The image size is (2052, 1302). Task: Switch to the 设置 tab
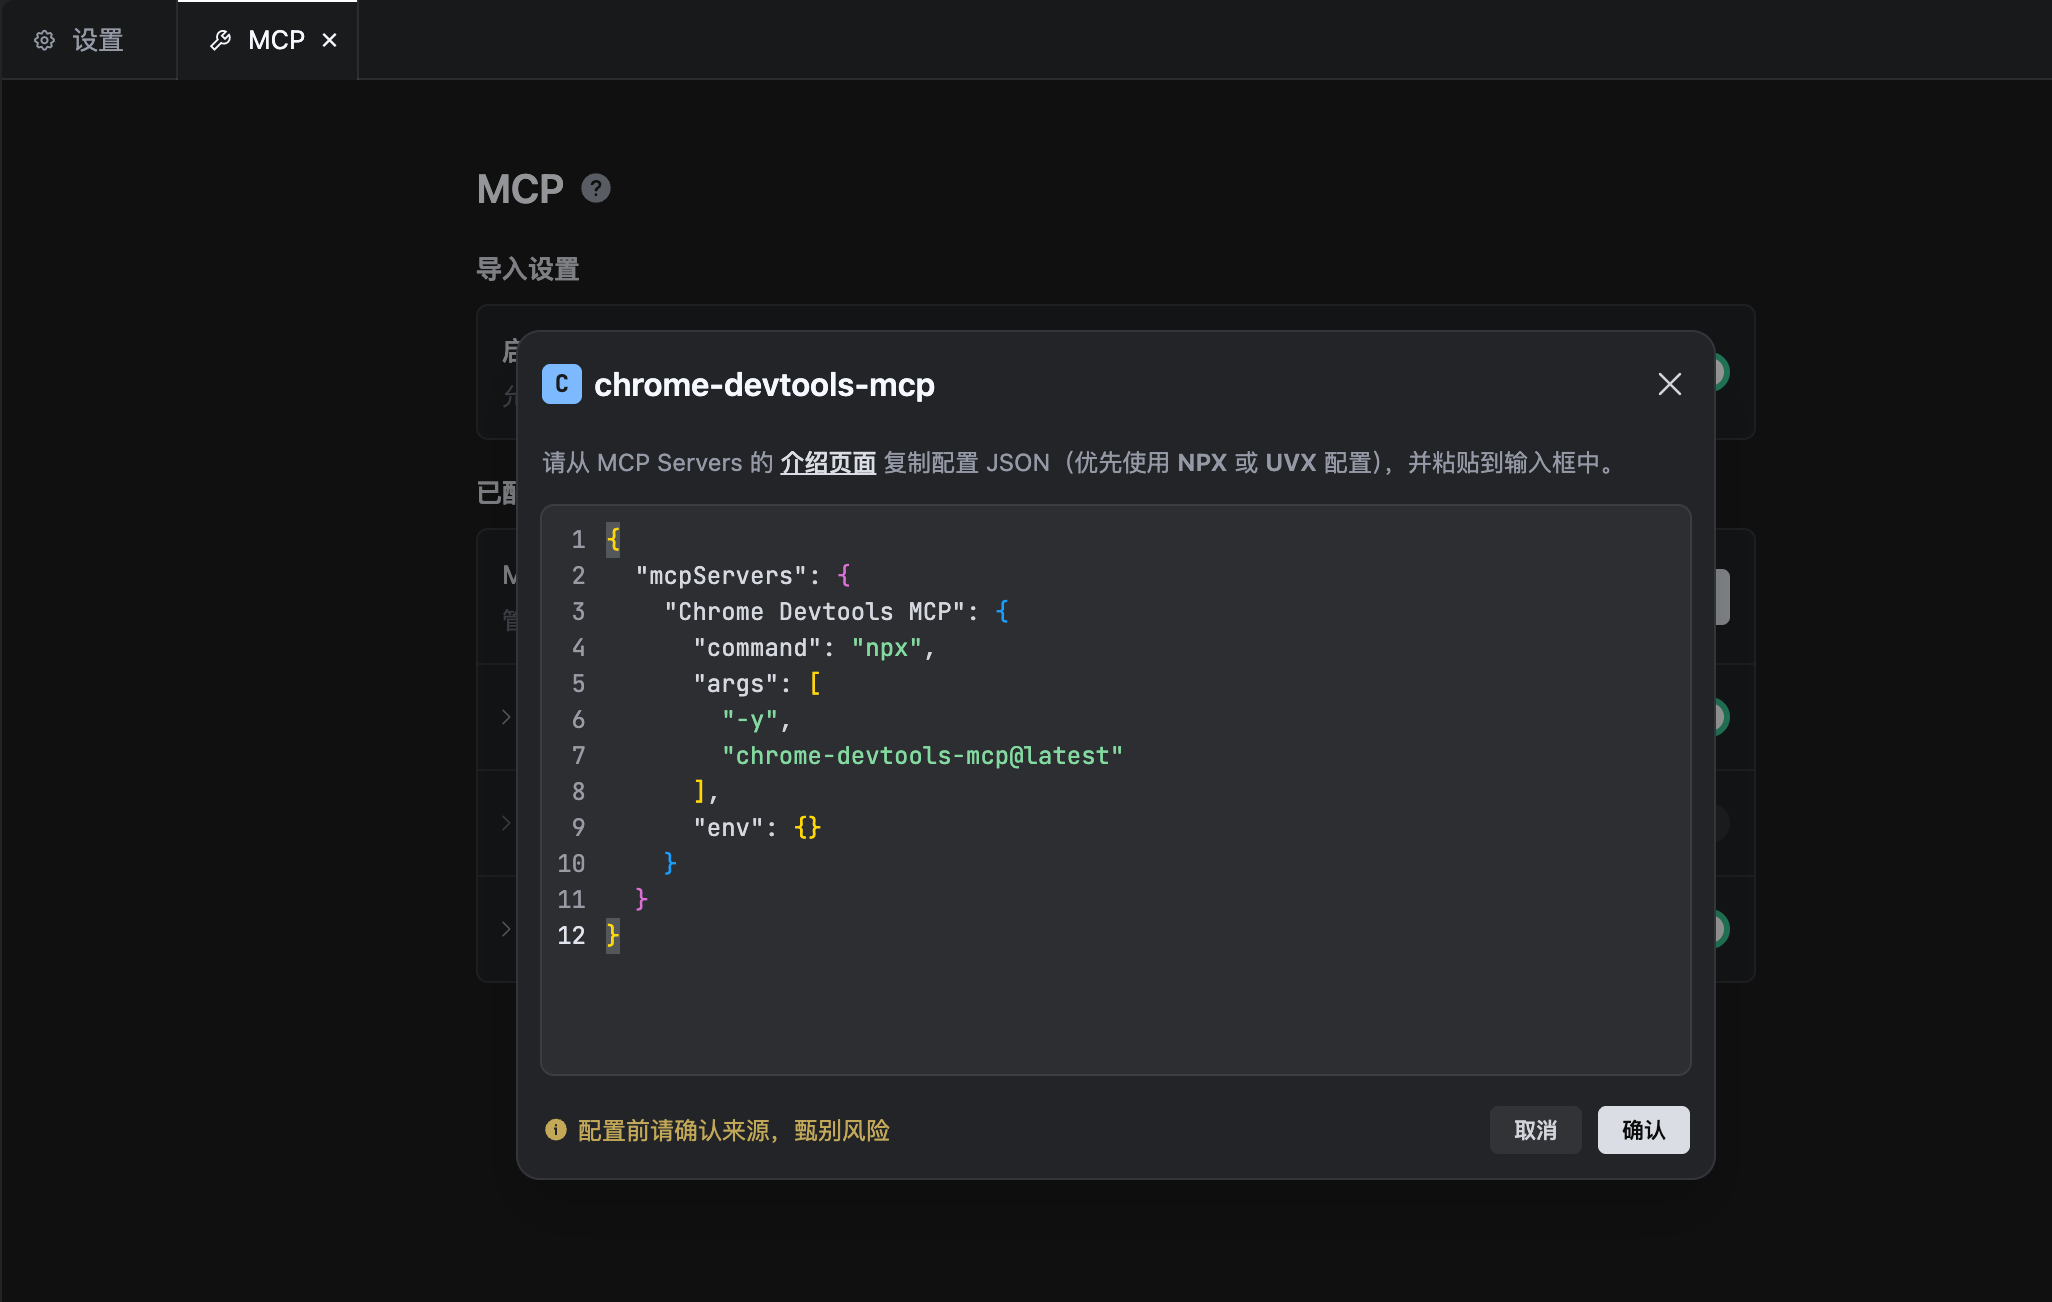[x=97, y=40]
